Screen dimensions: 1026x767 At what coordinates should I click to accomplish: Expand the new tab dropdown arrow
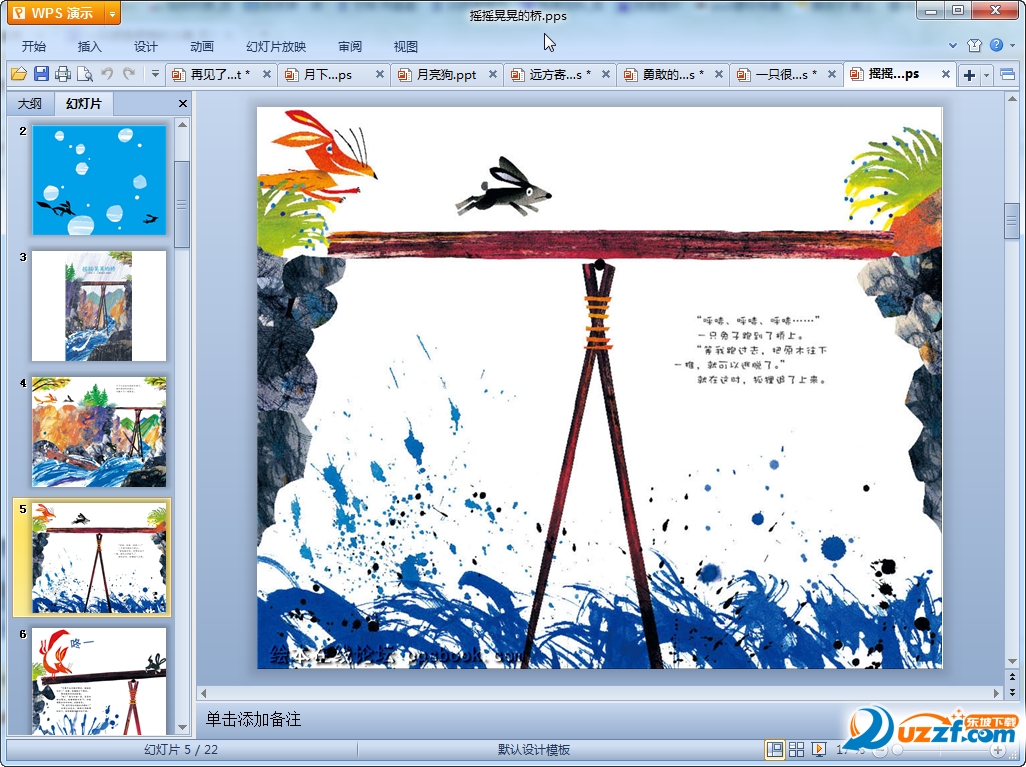coord(986,75)
